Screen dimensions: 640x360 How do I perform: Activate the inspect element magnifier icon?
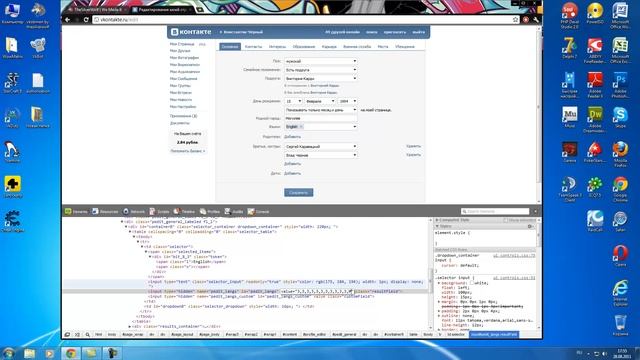(x=87, y=334)
